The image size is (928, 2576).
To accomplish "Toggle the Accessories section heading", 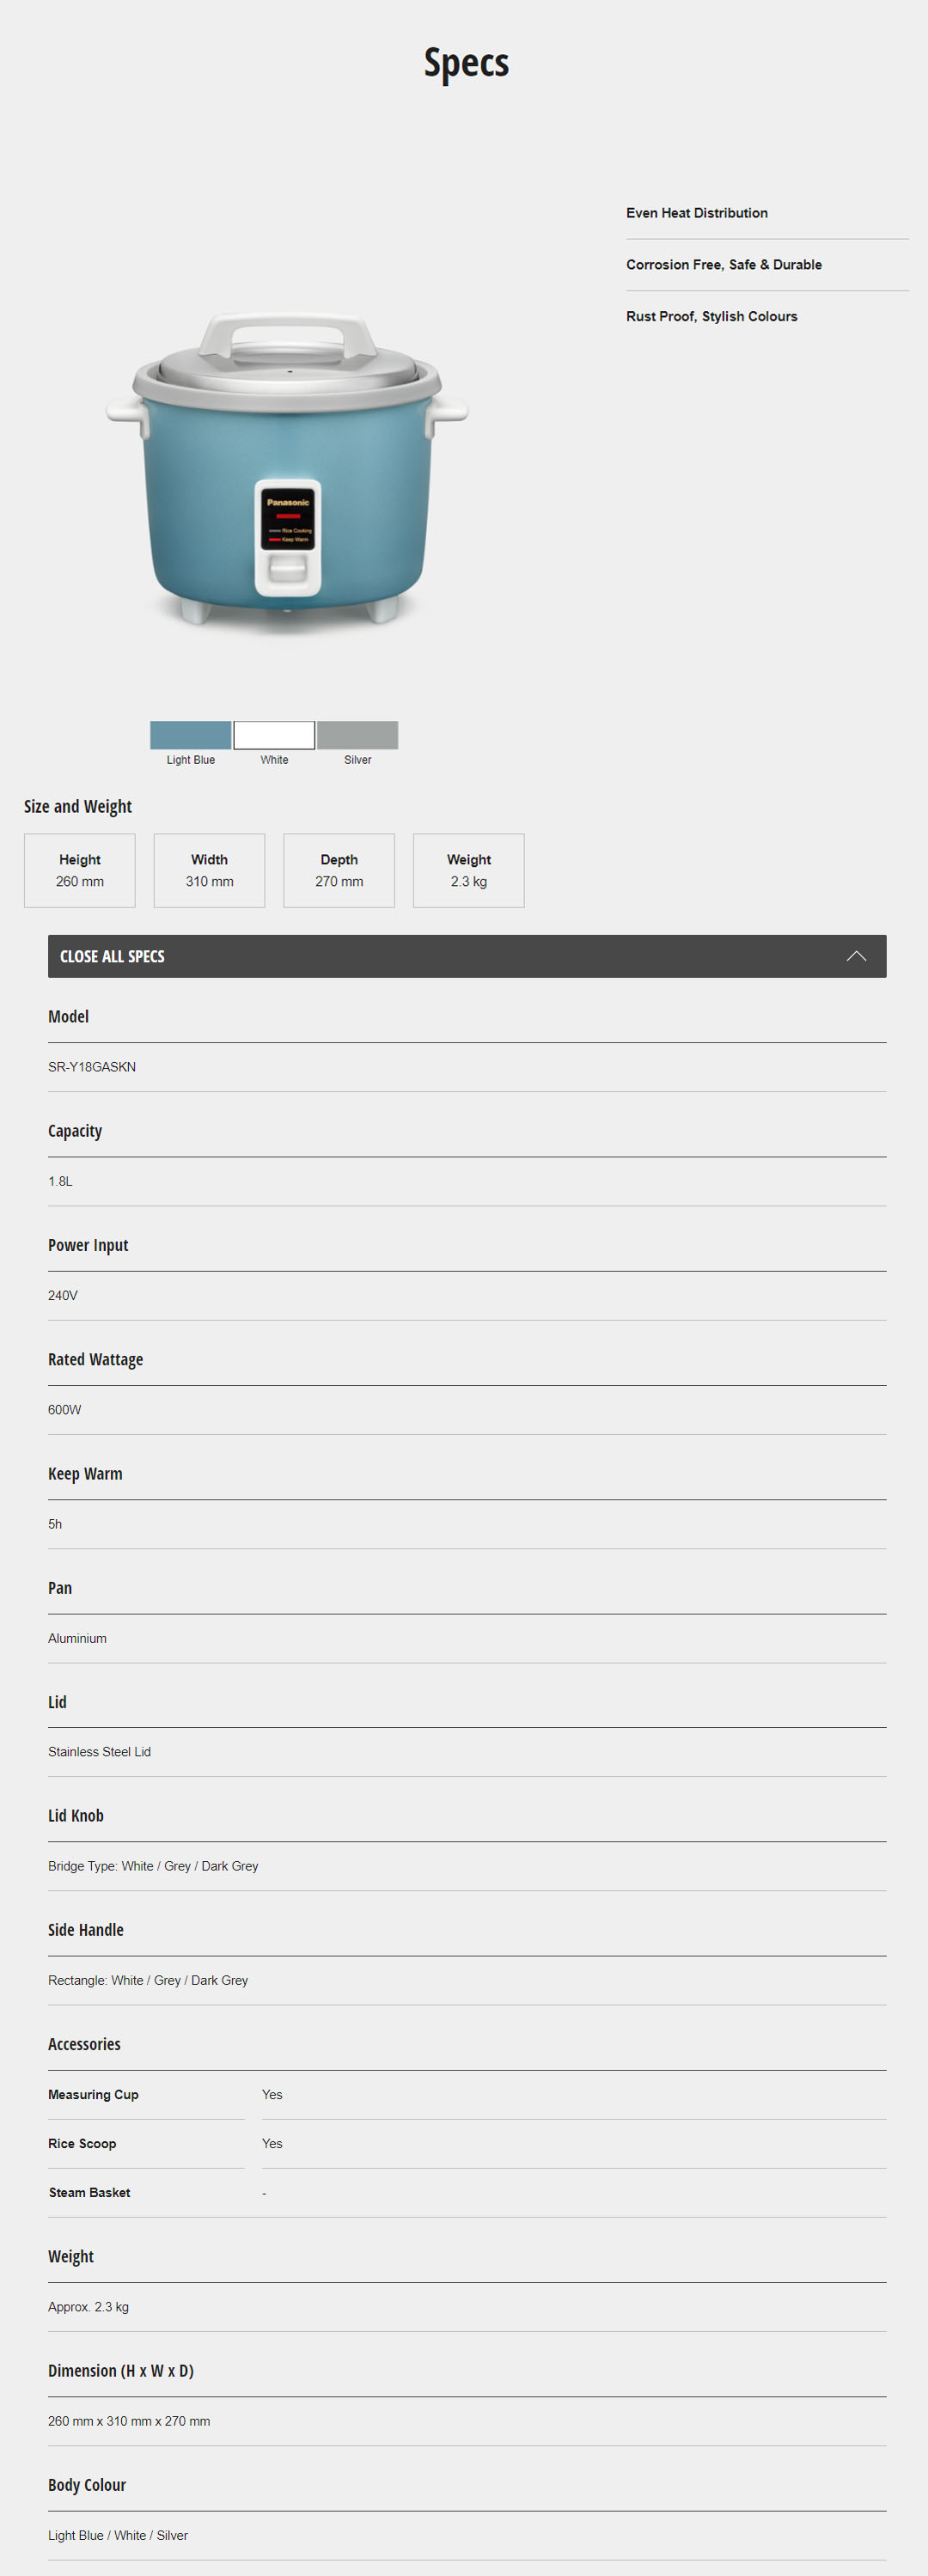I will tap(84, 2045).
